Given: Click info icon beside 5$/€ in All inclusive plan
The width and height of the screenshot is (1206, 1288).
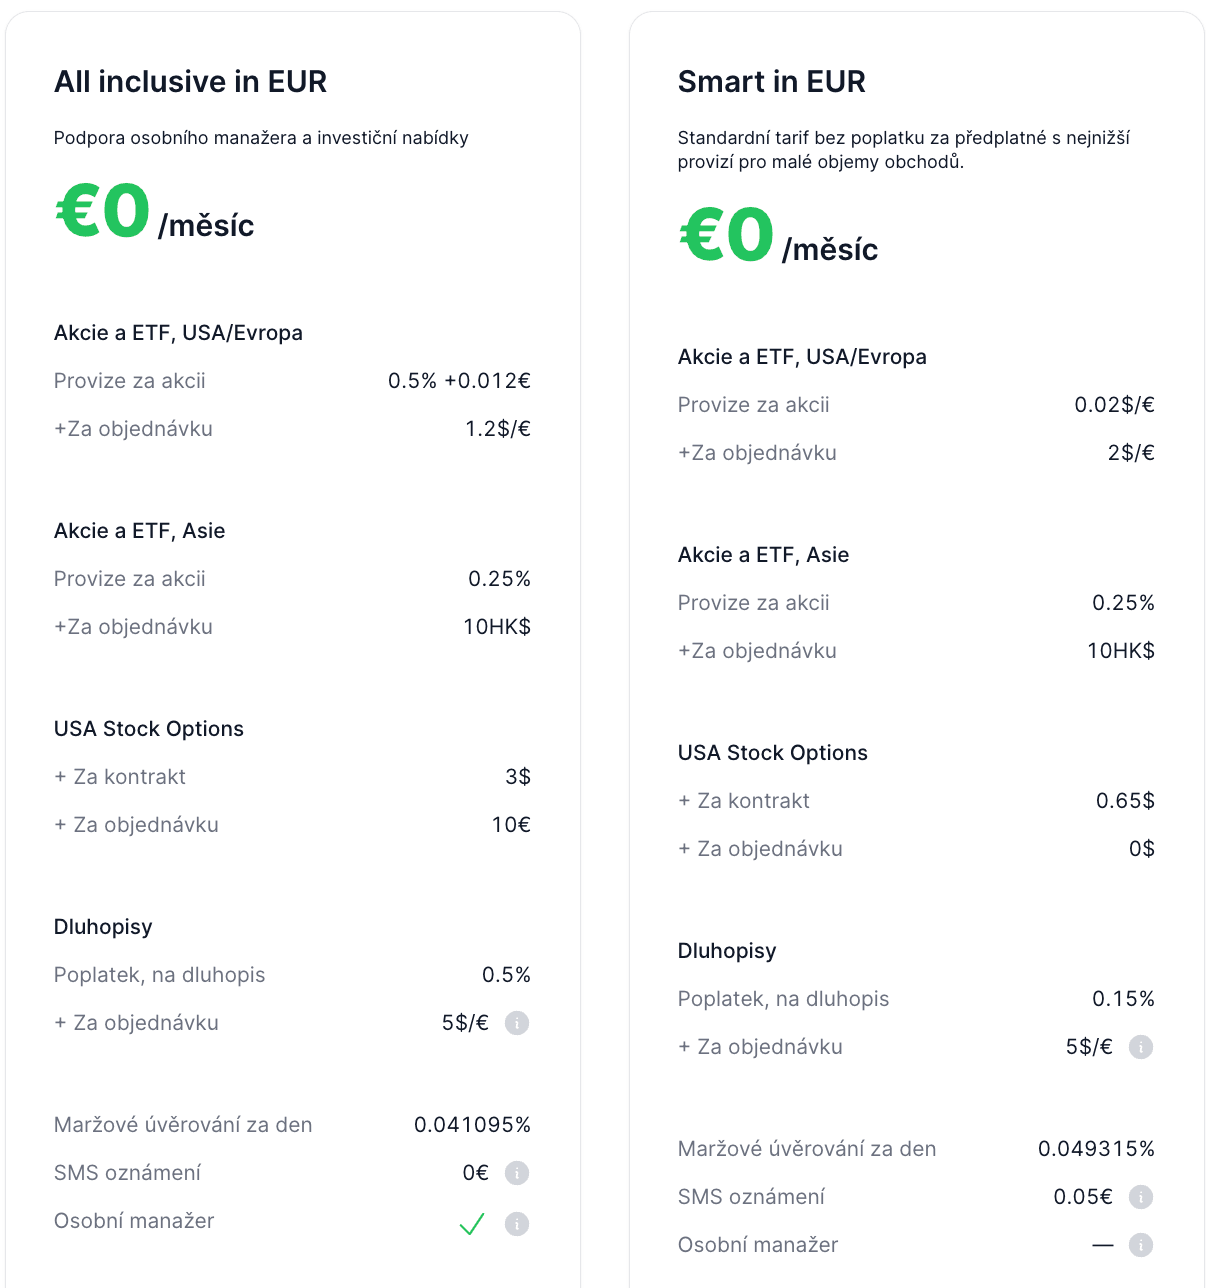Looking at the screenshot, I should [516, 1023].
